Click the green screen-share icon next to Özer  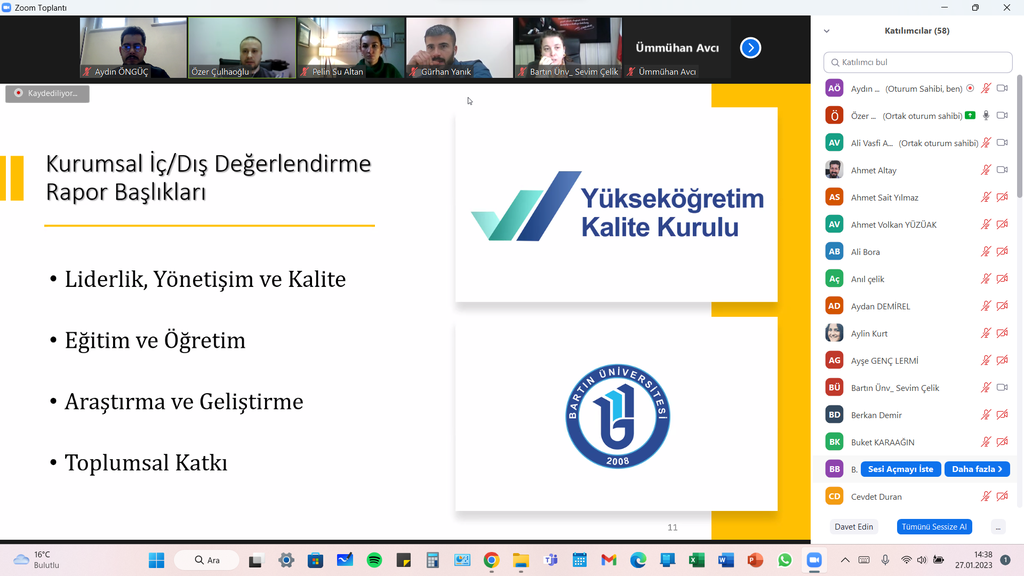[970, 116]
